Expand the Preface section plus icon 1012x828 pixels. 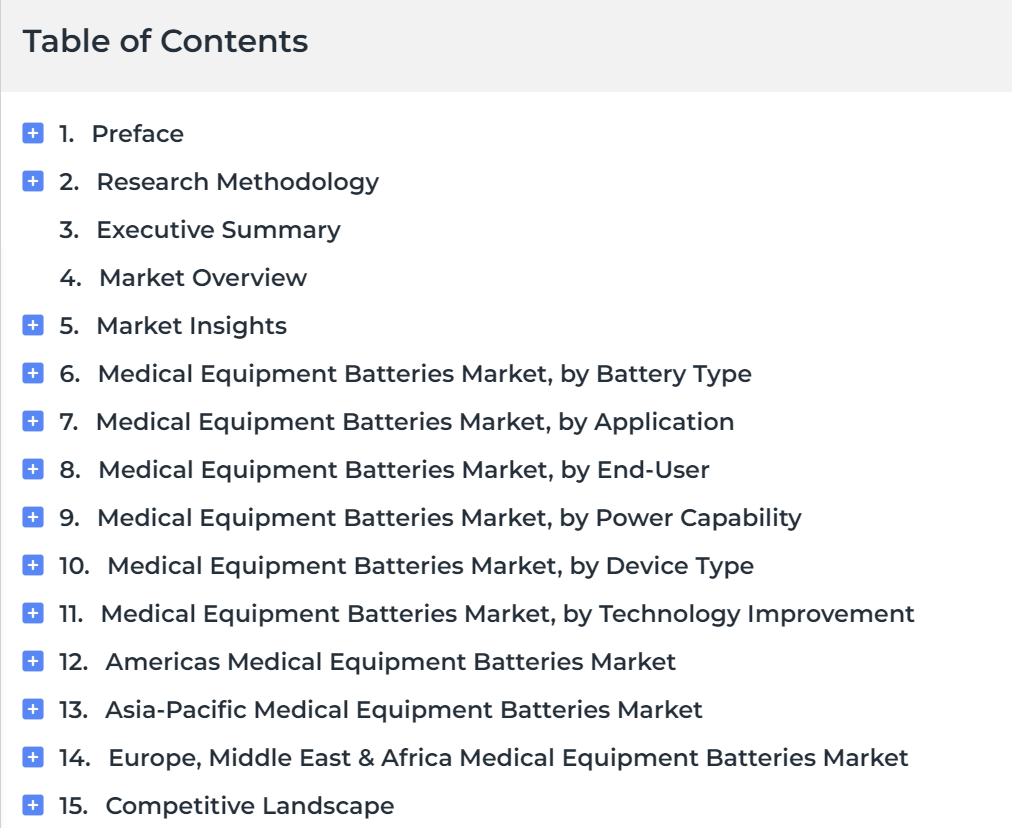[x=33, y=133]
